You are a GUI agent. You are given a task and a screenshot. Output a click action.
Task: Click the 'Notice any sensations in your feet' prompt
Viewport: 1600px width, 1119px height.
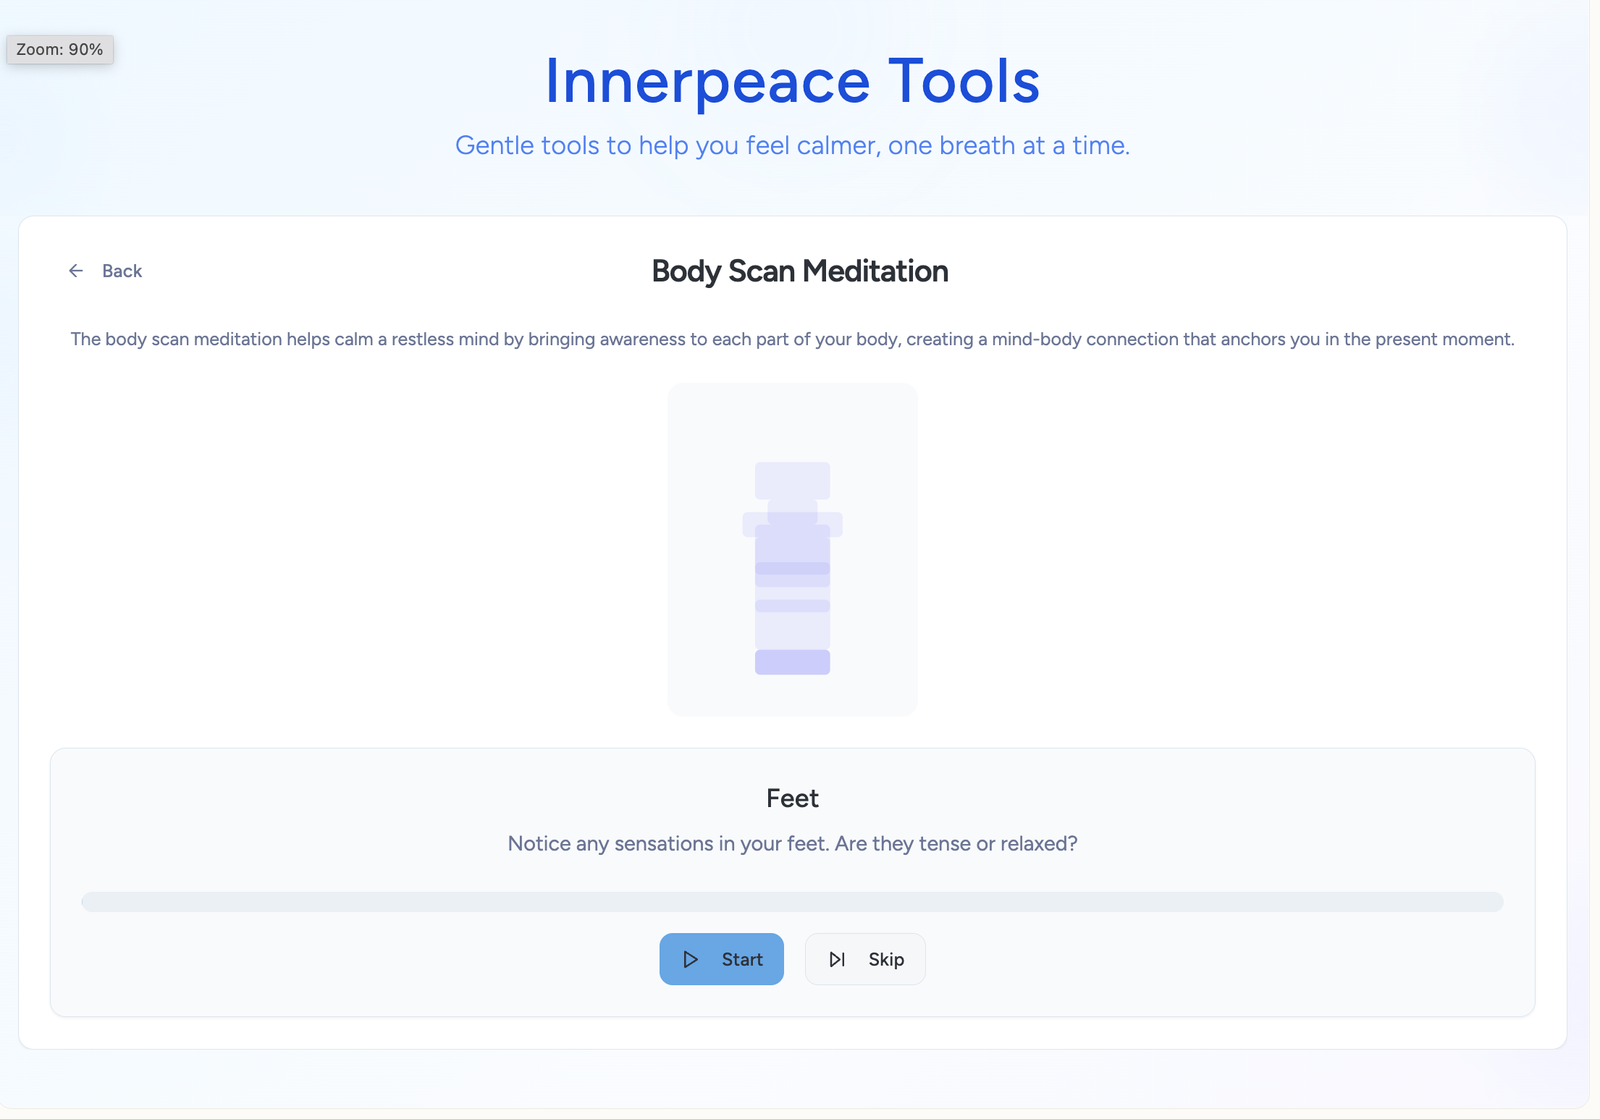point(792,843)
